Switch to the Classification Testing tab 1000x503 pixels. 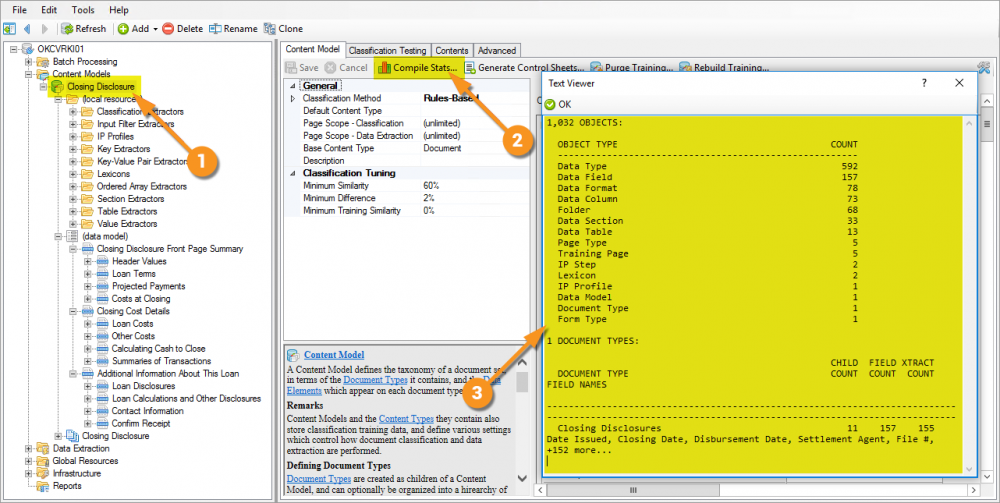pos(388,50)
